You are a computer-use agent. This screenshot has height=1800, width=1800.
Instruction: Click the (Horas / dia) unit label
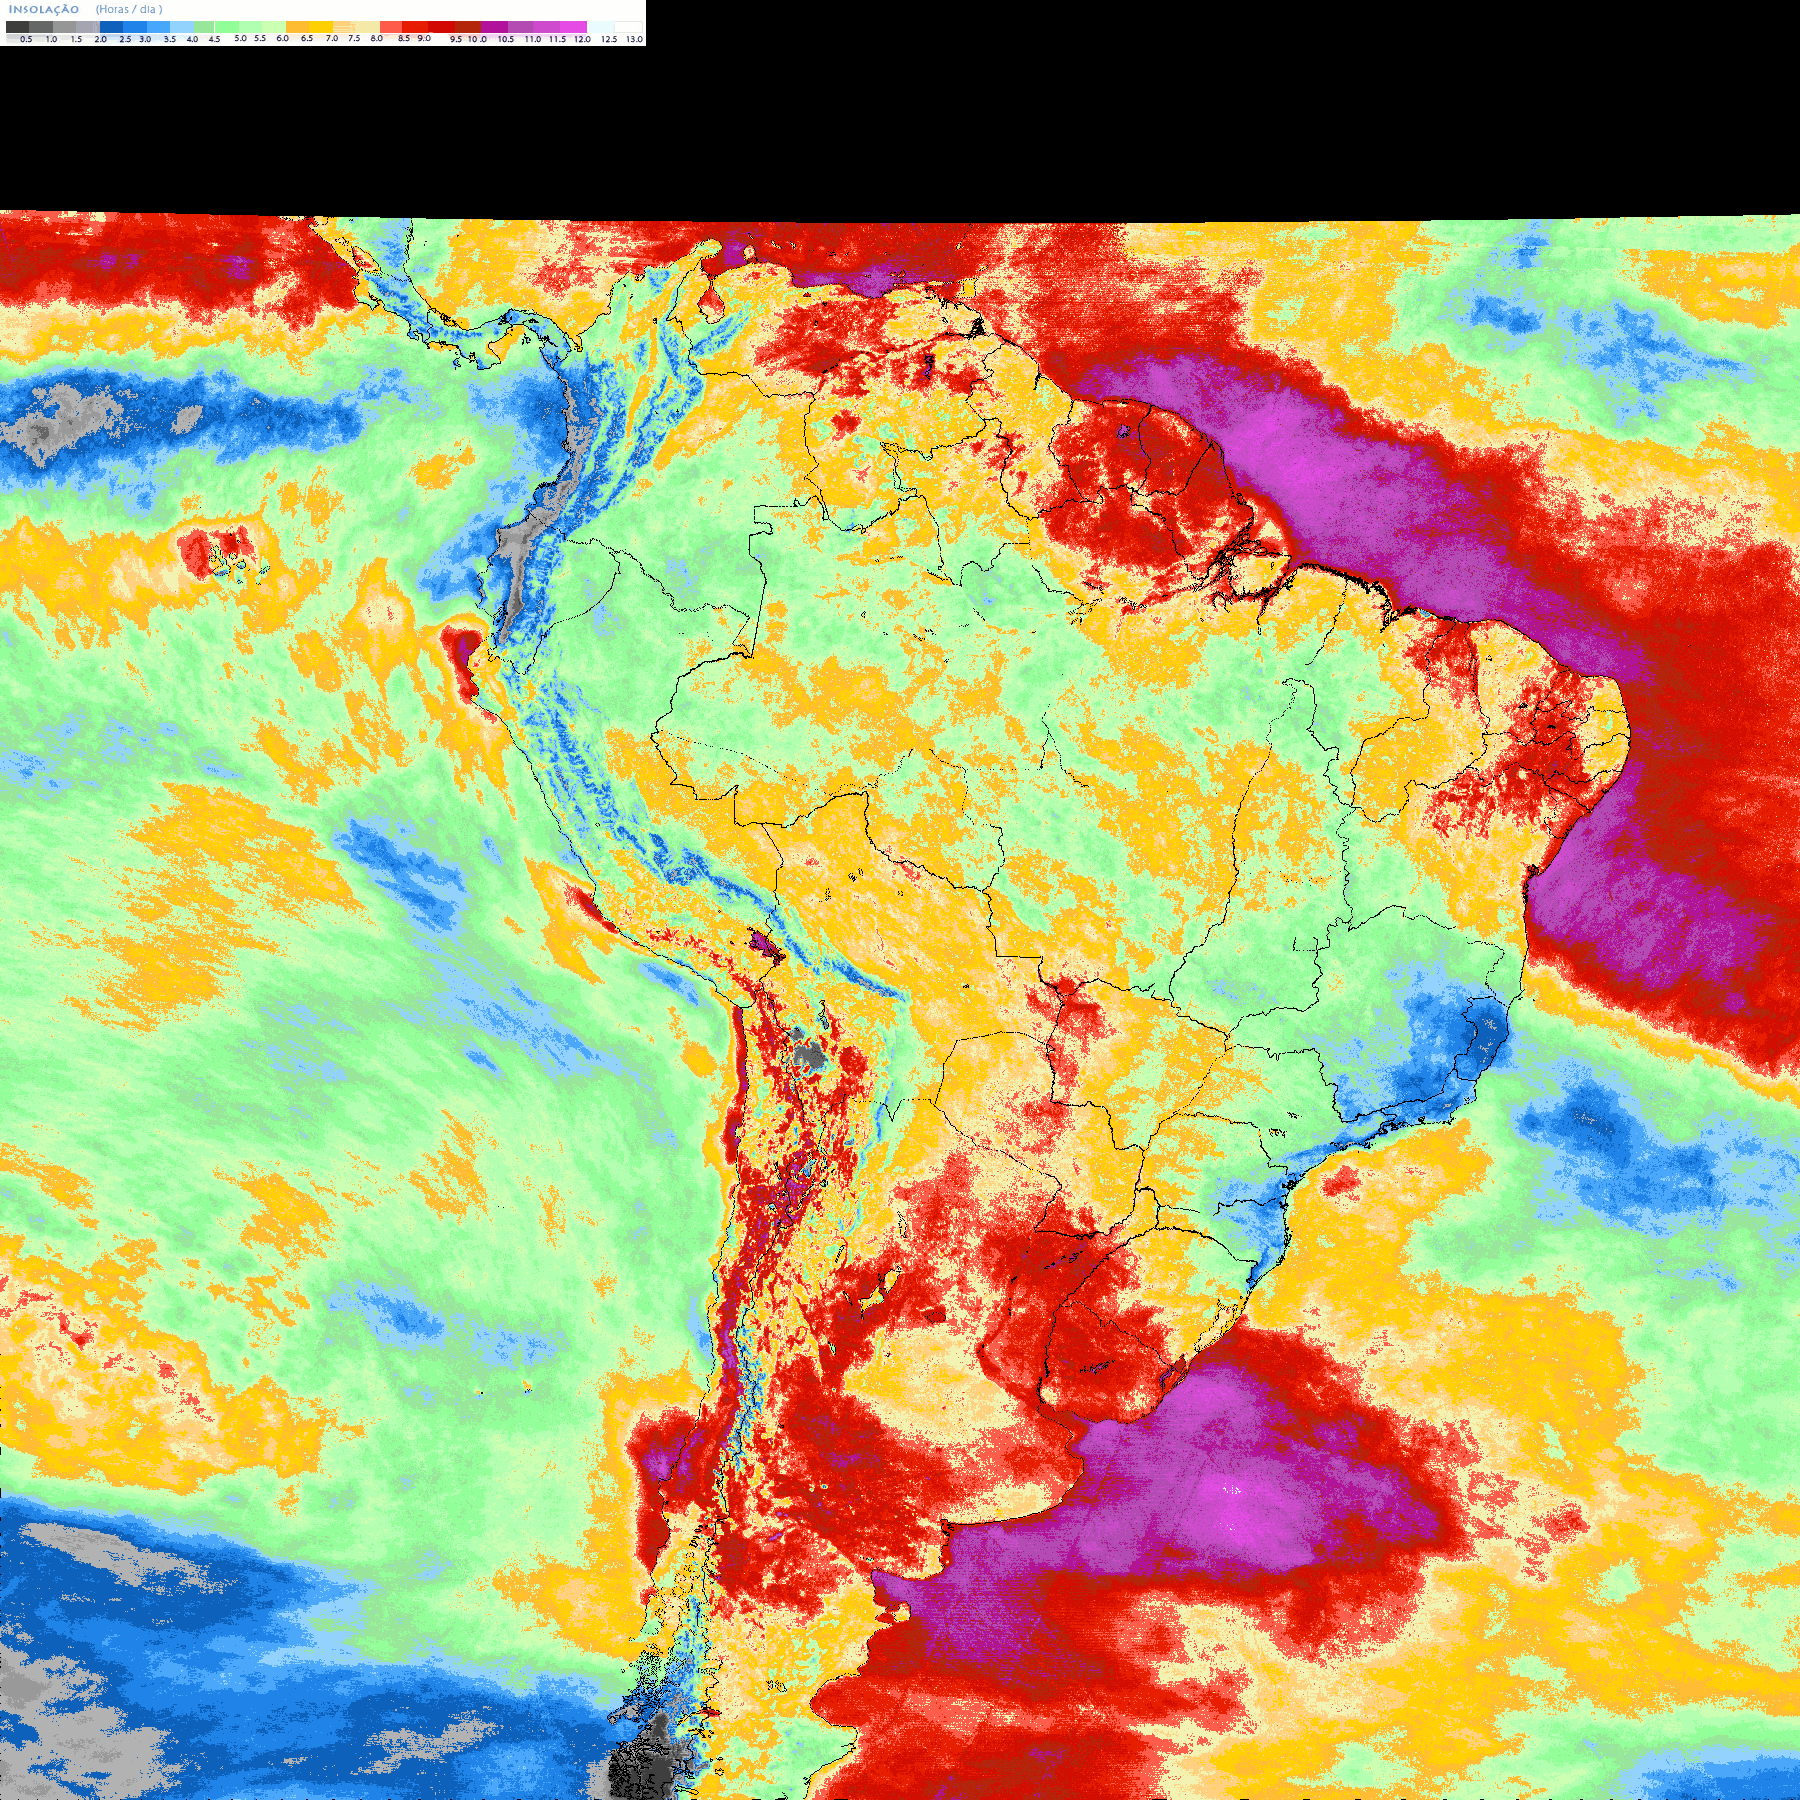click(129, 9)
